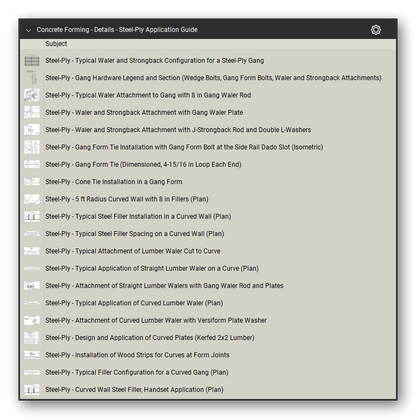416x419 pixels.
Task: Open Typical Steel Filler Installation in Curved Wall
Action: (x=138, y=217)
